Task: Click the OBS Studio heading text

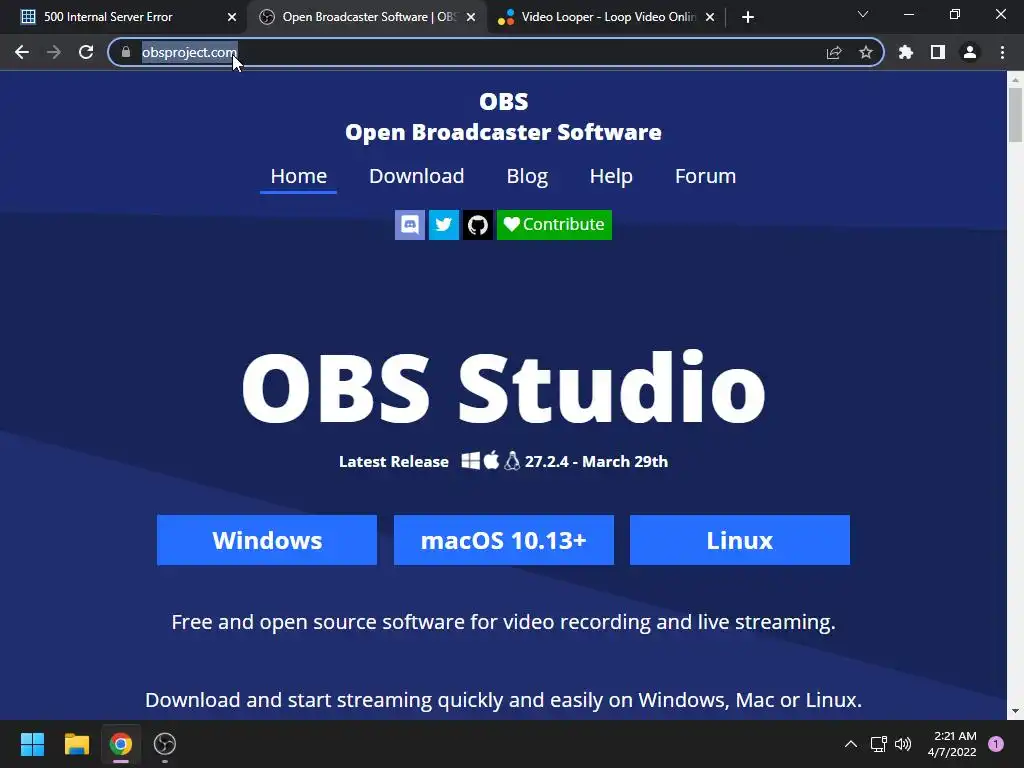Action: (x=504, y=389)
